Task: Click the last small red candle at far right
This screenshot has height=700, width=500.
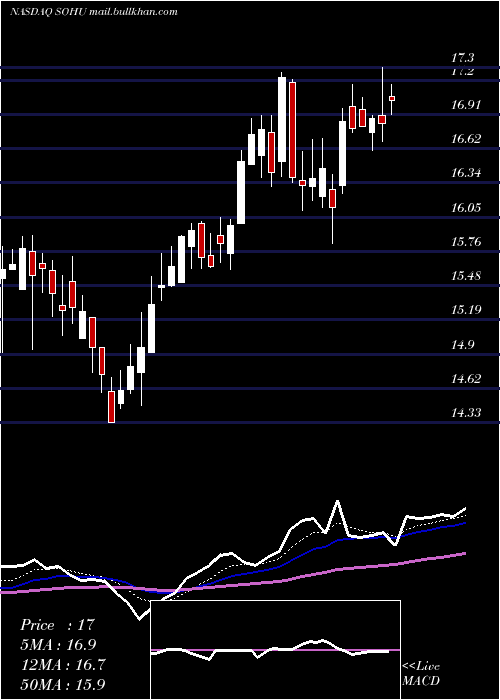Action: (392, 98)
